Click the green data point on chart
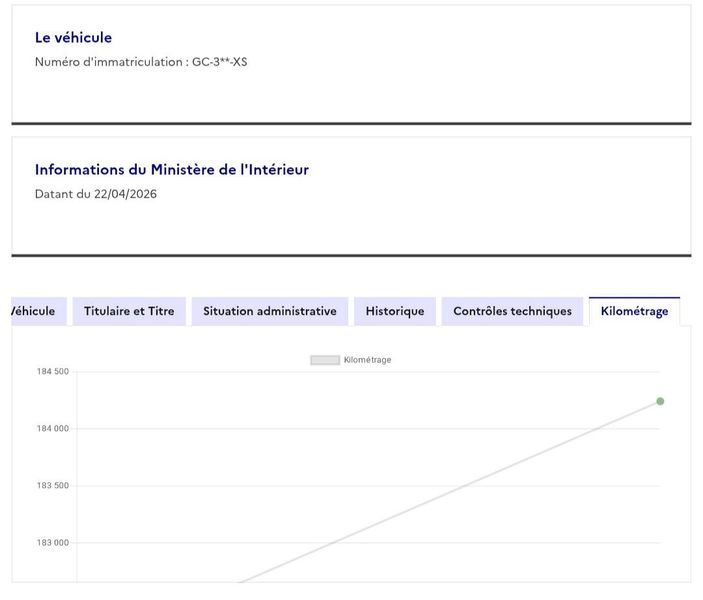Screen dimensions: 703x600 [x=660, y=401]
